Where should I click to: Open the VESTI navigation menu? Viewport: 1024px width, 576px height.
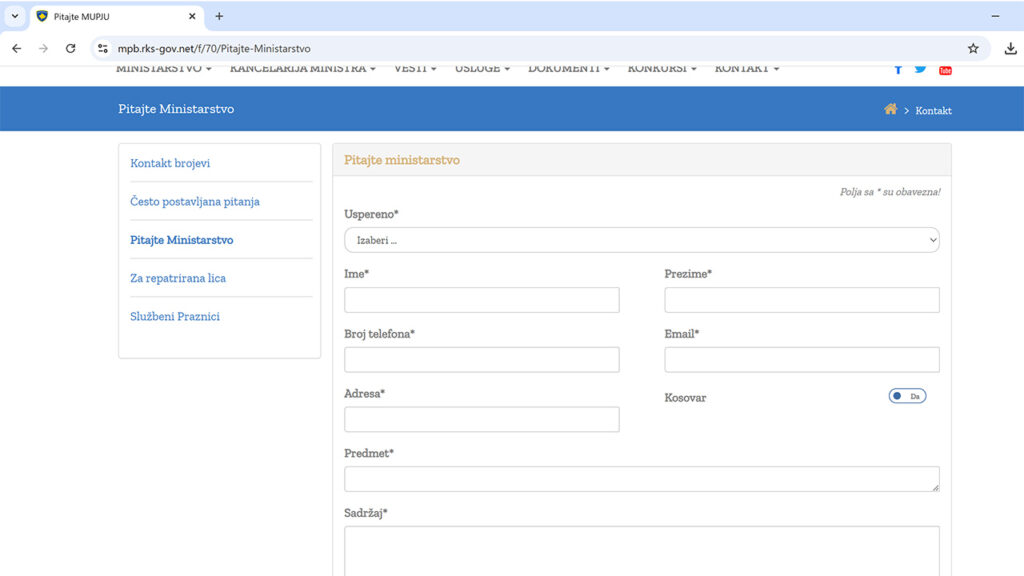pos(415,69)
